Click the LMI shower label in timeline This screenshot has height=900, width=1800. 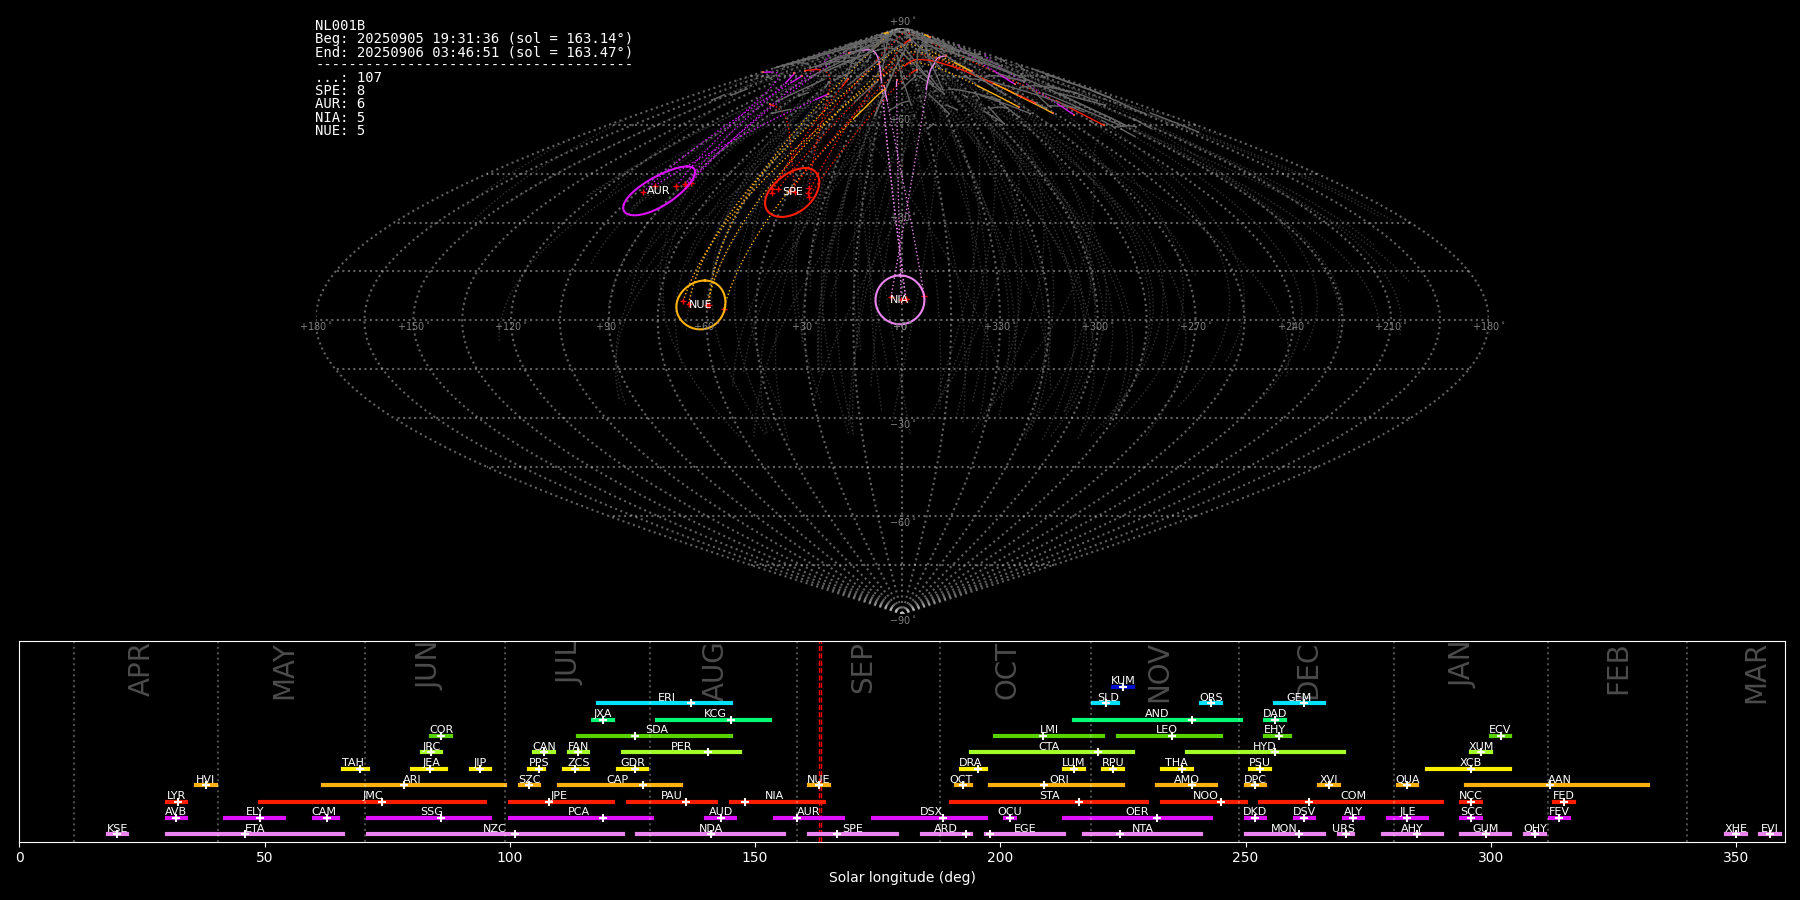pyautogui.click(x=1049, y=730)
